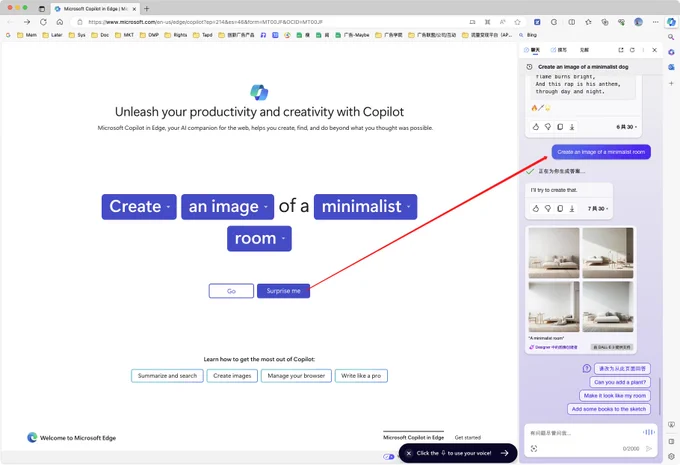Click Manage your browser button
680x465 pixels.
tap(296, 376)
